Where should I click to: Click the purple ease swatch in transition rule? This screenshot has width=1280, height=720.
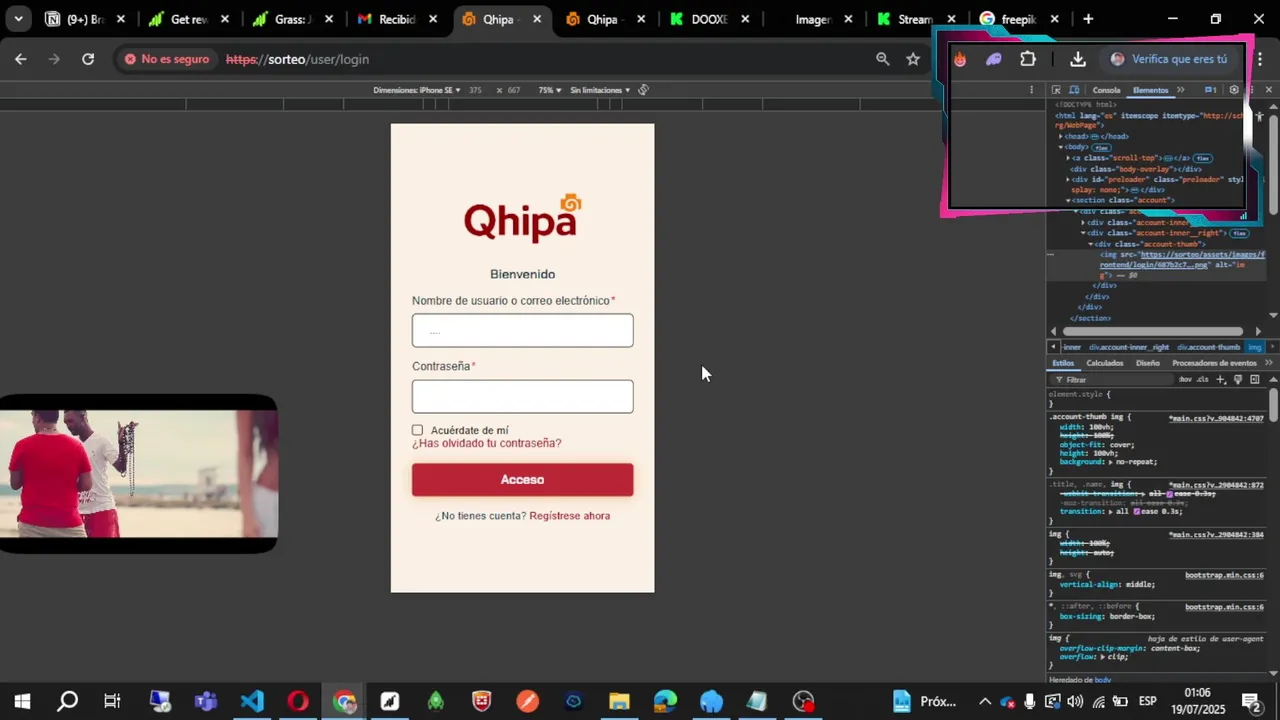[1136, 511]
